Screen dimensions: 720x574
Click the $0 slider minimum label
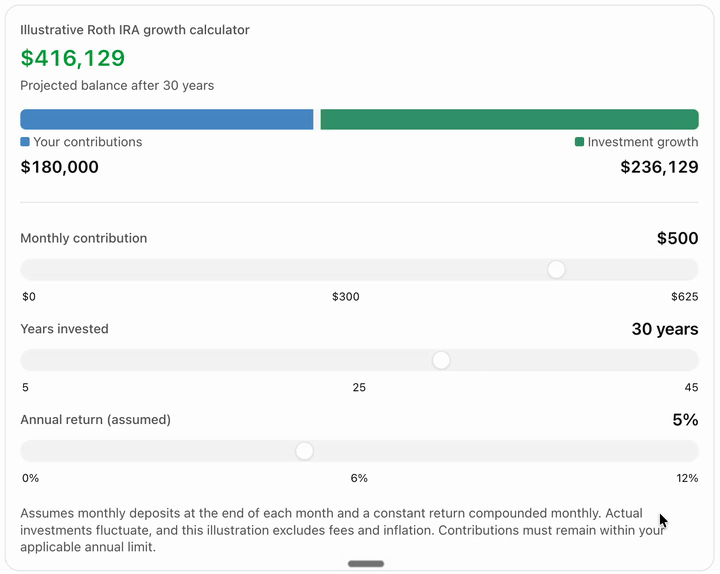point(29,297)
